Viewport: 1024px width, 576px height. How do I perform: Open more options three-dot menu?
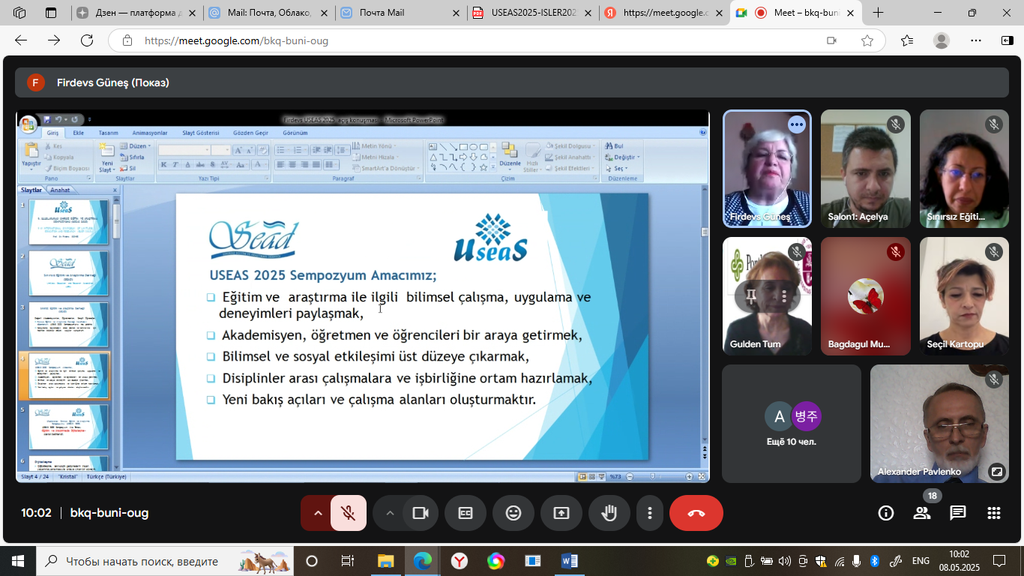(x=650, y=513)
